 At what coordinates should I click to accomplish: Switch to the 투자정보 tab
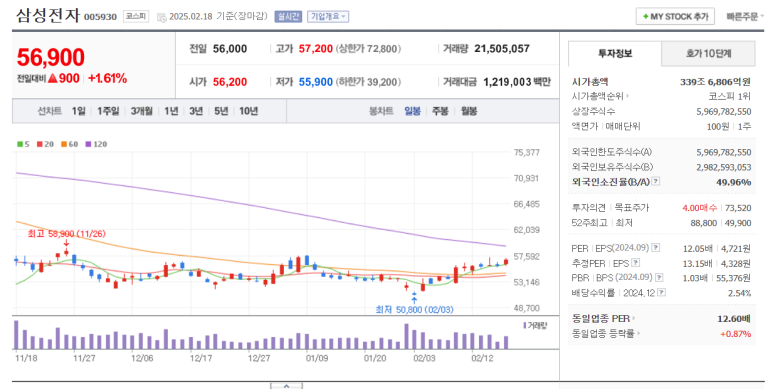(x=615, y=53)
